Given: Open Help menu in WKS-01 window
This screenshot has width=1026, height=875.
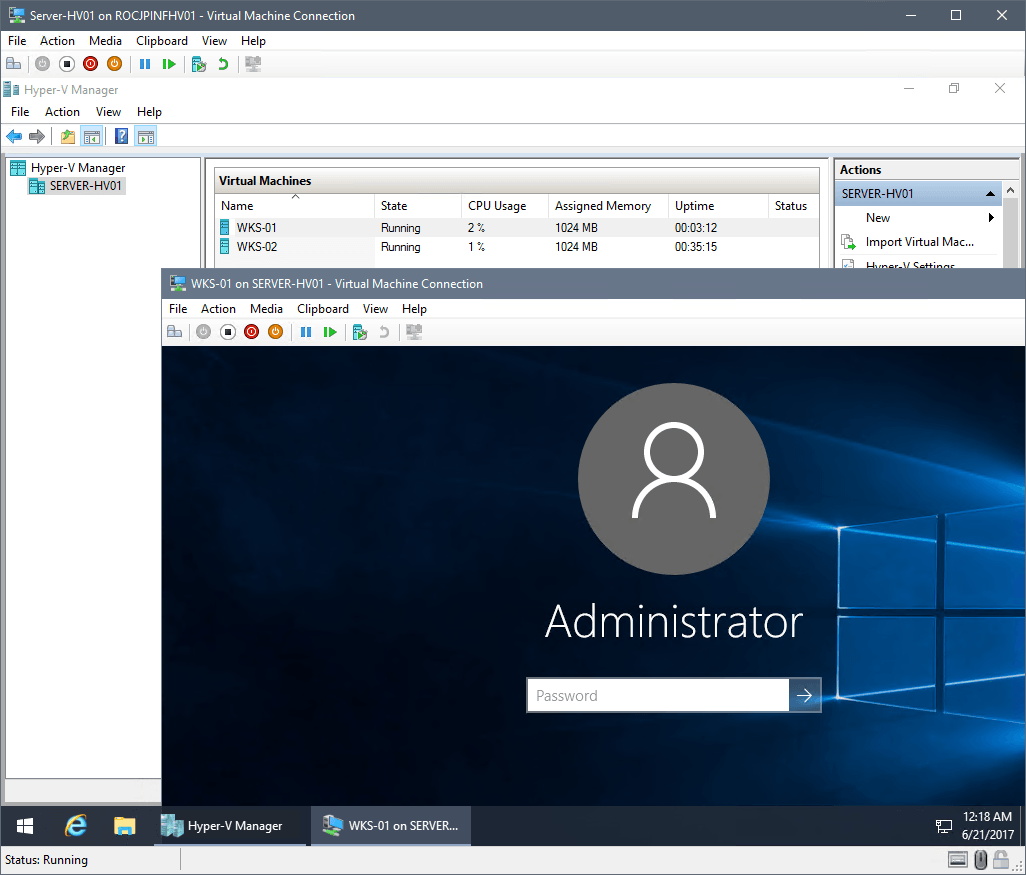Looking at the screenshot, I should coord(414,309).
